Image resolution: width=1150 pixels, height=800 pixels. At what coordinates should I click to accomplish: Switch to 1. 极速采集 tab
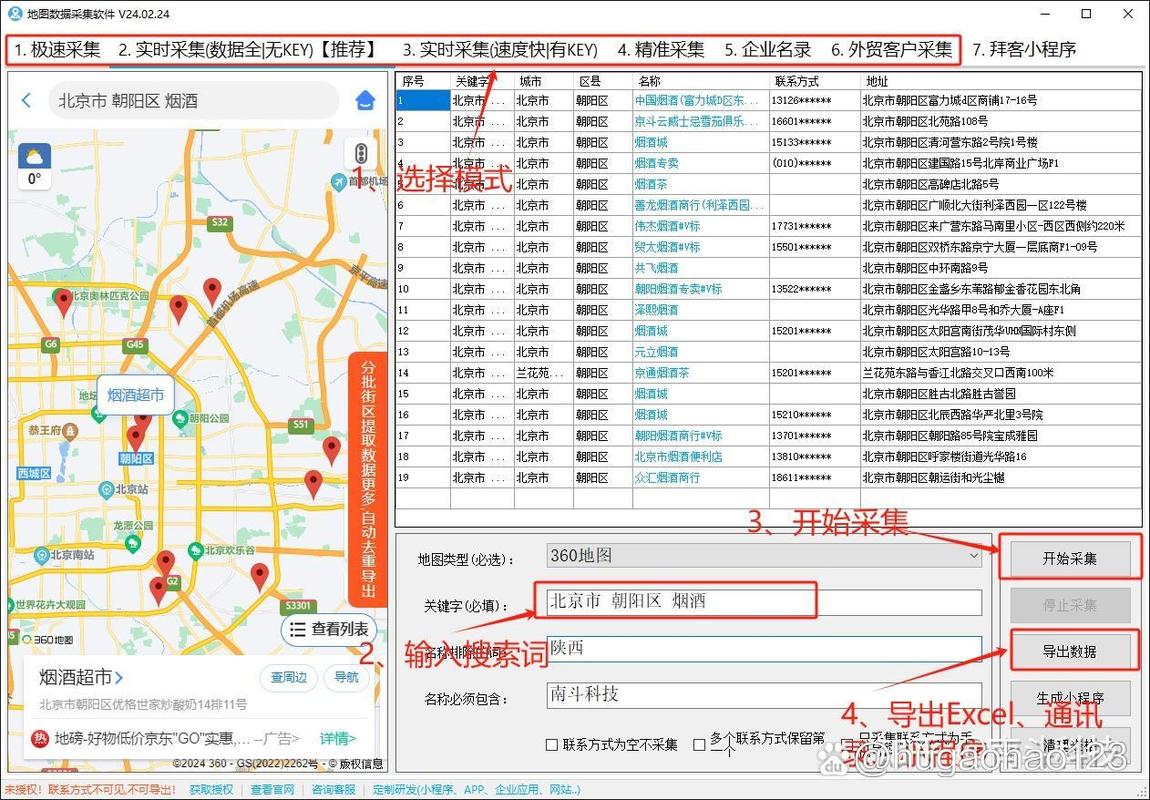(57, 50)
